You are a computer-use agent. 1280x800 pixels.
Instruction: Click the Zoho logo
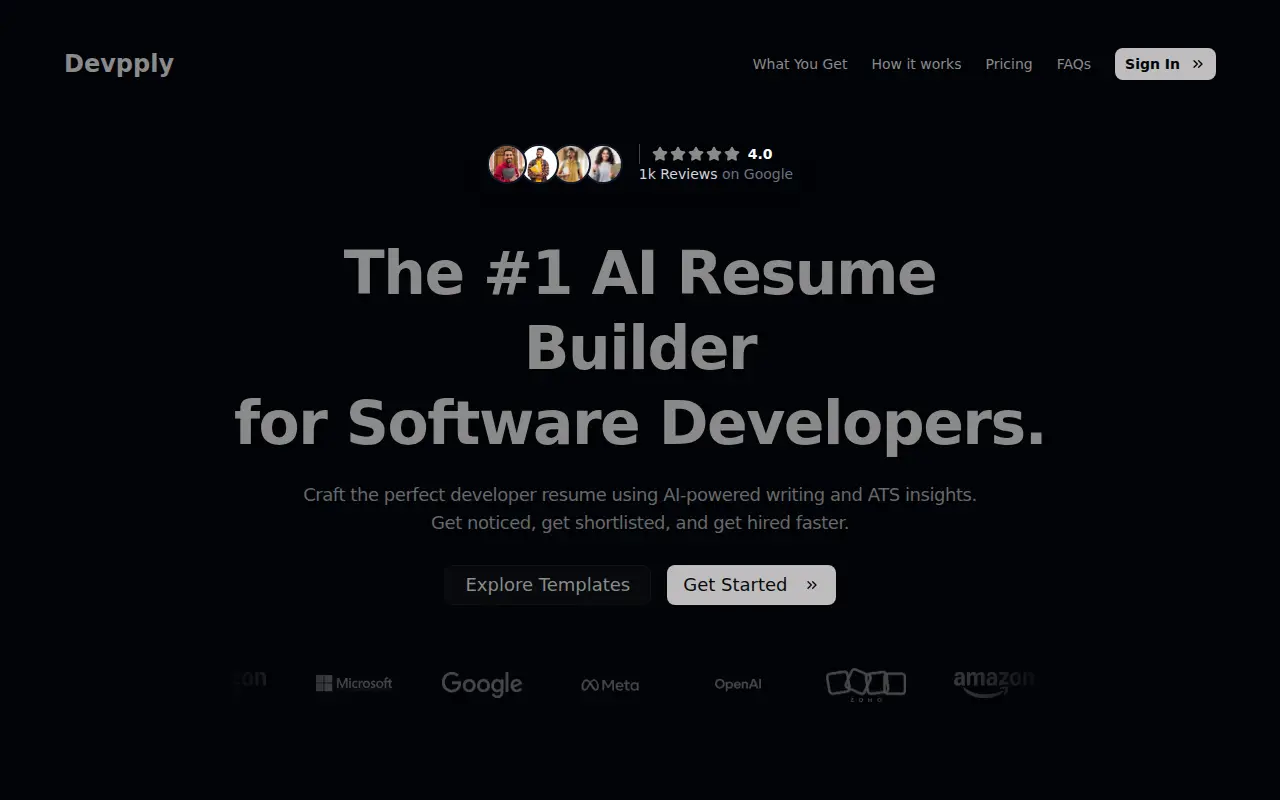(866, 685)
